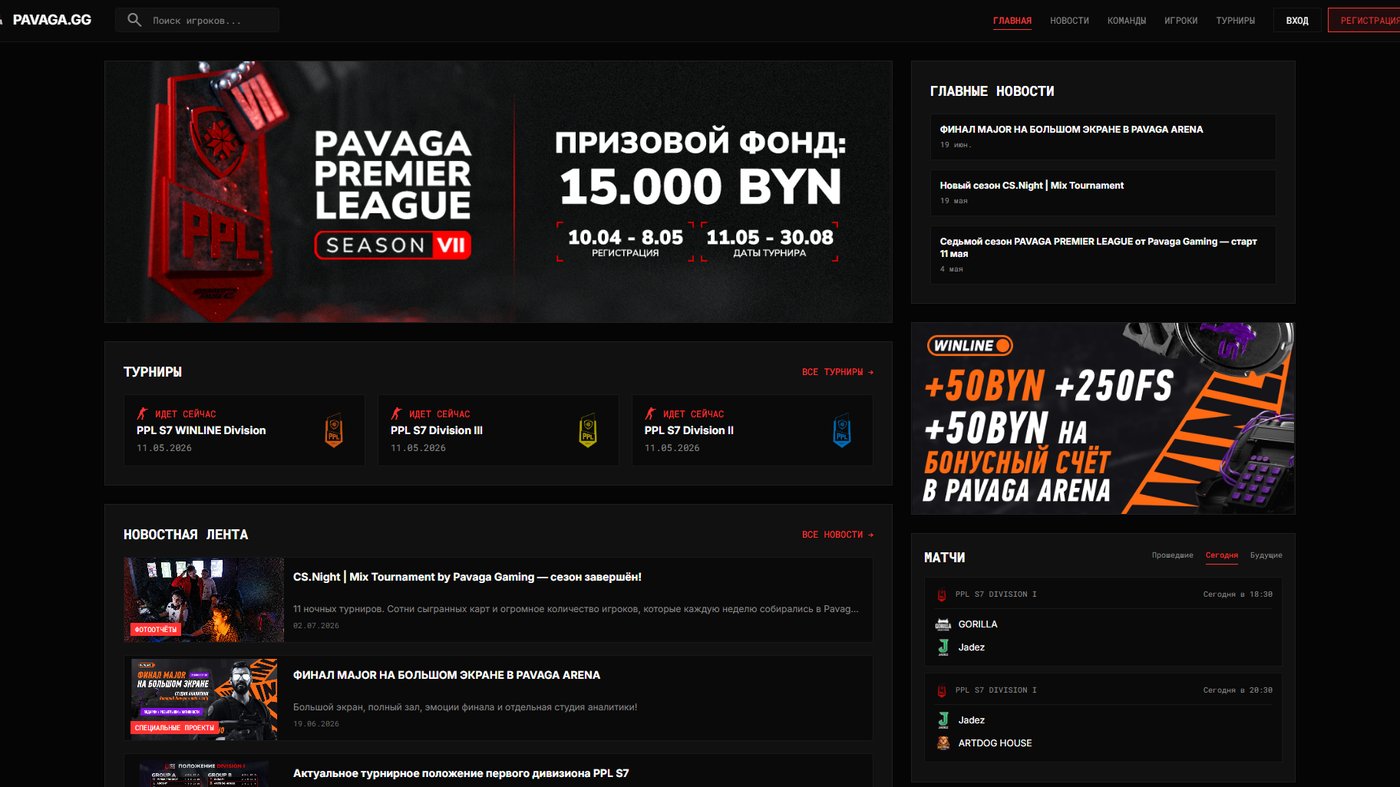Go to the ИГРОКИ page

1181,21
